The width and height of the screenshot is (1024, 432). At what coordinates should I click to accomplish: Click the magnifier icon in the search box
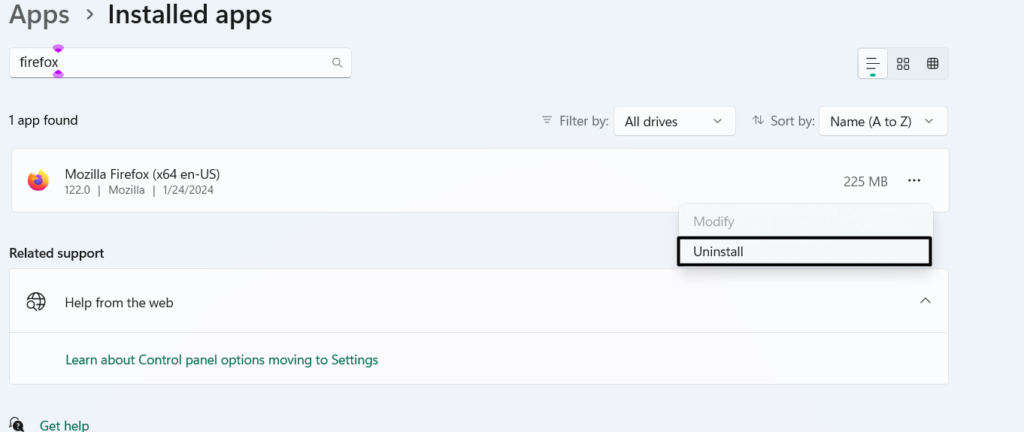[337, 62]
